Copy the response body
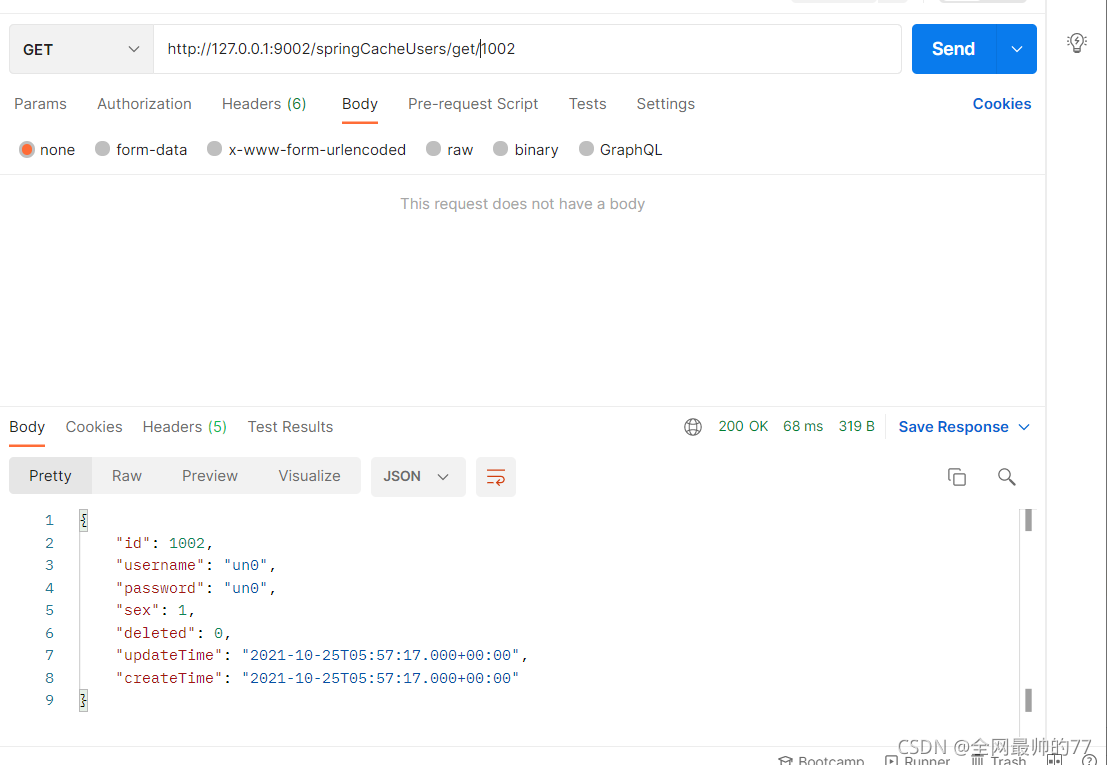This screenshot has height=765, width=1107. click(x=957, y=477)
